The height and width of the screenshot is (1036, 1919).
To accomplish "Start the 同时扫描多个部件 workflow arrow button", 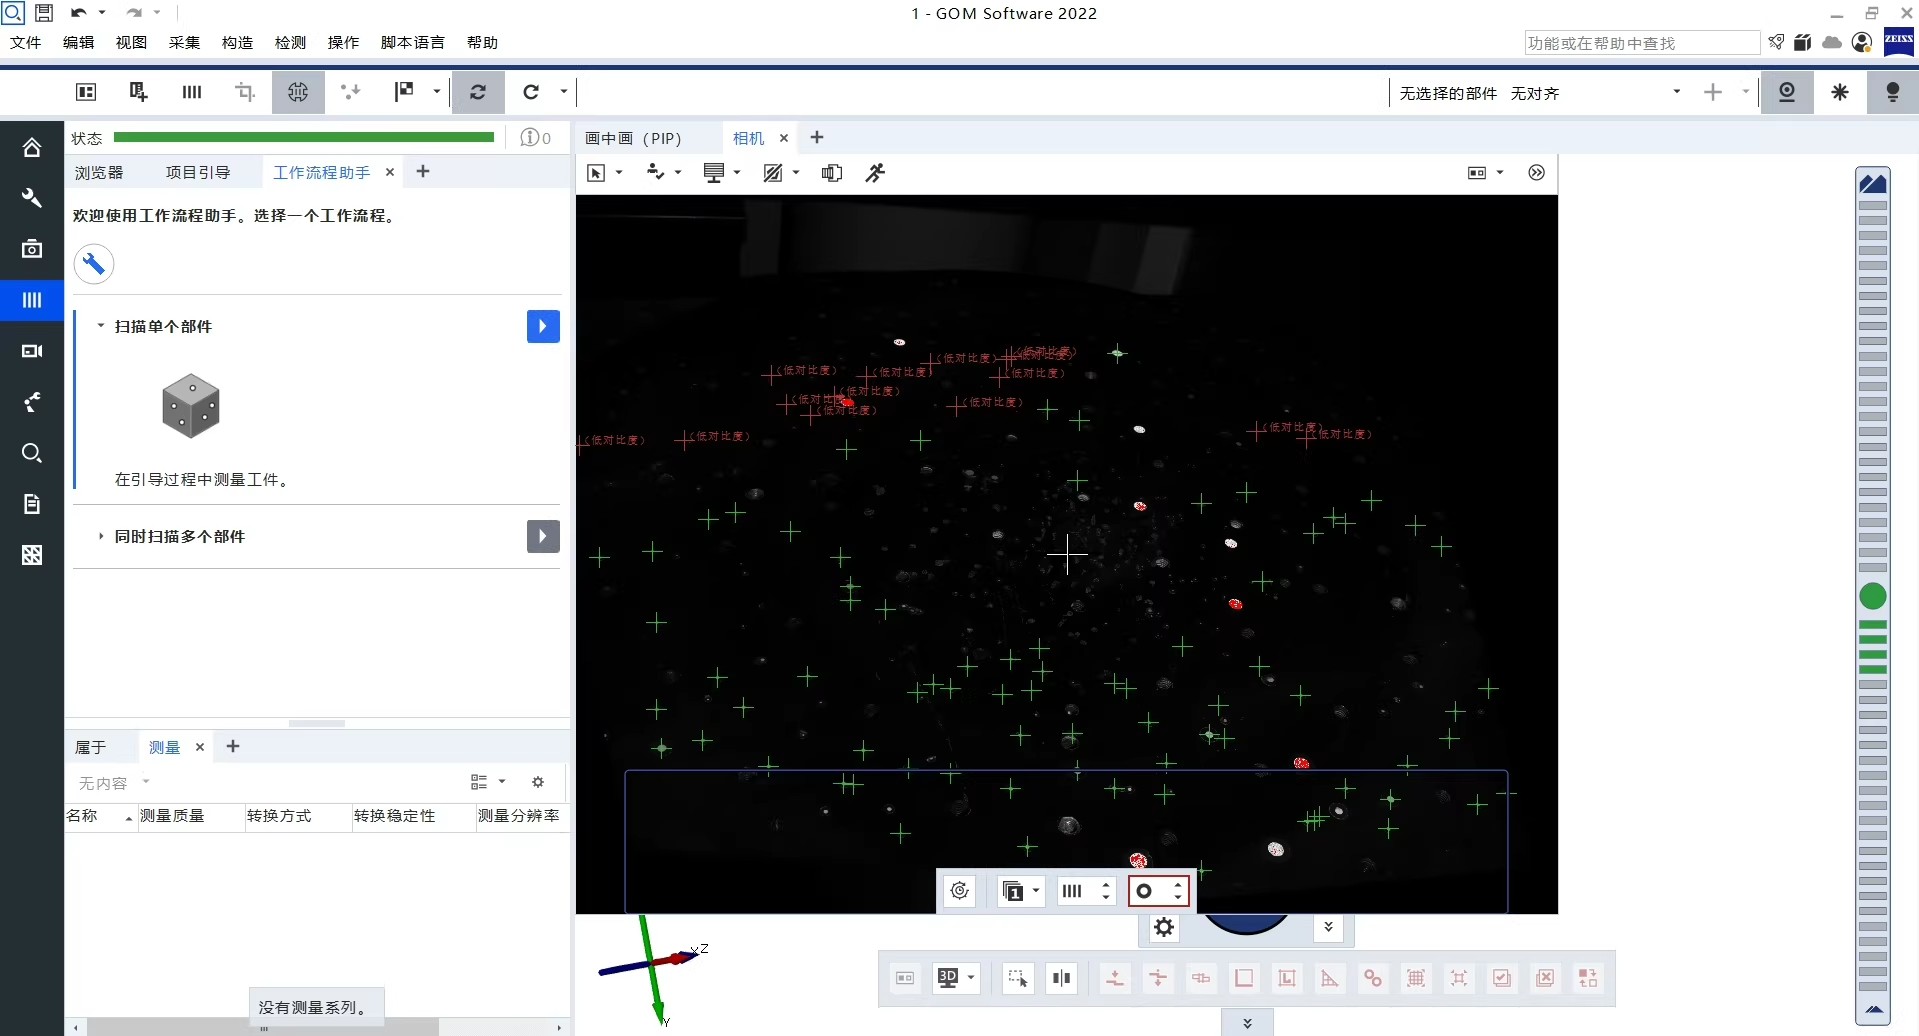I will tap(543, 536).
